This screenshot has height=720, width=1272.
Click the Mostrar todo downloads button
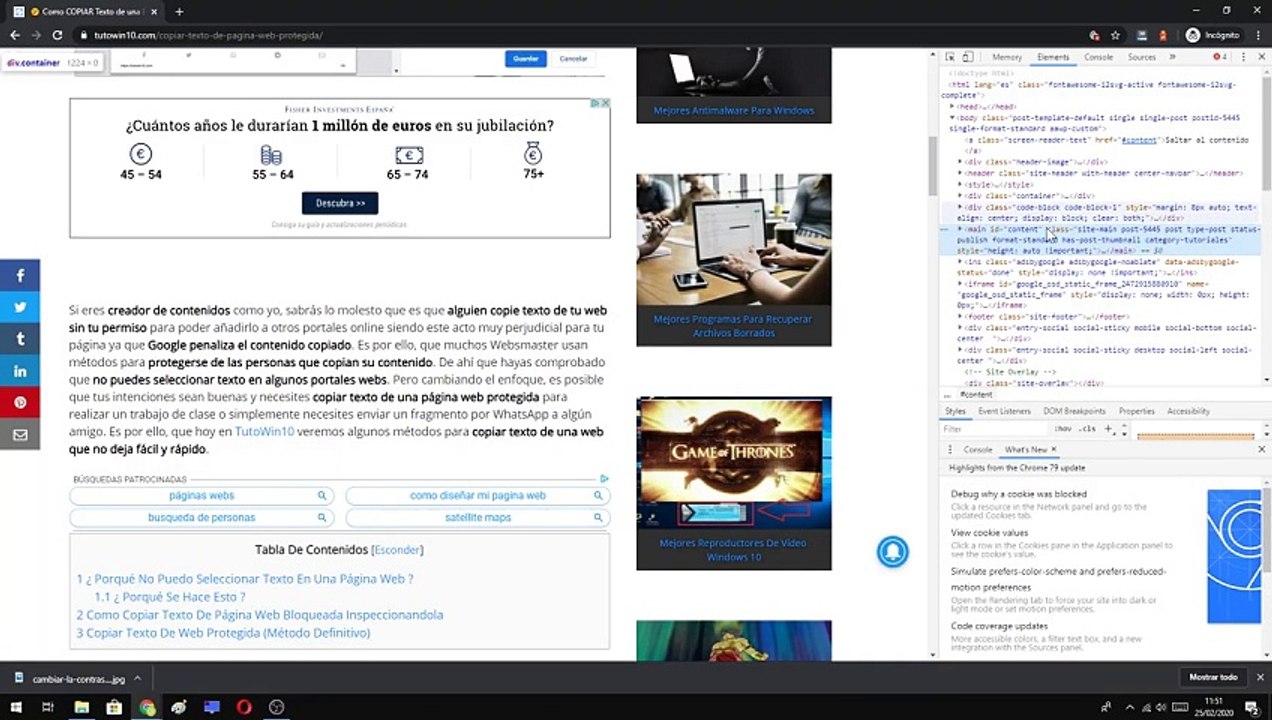coord(1212,677)
